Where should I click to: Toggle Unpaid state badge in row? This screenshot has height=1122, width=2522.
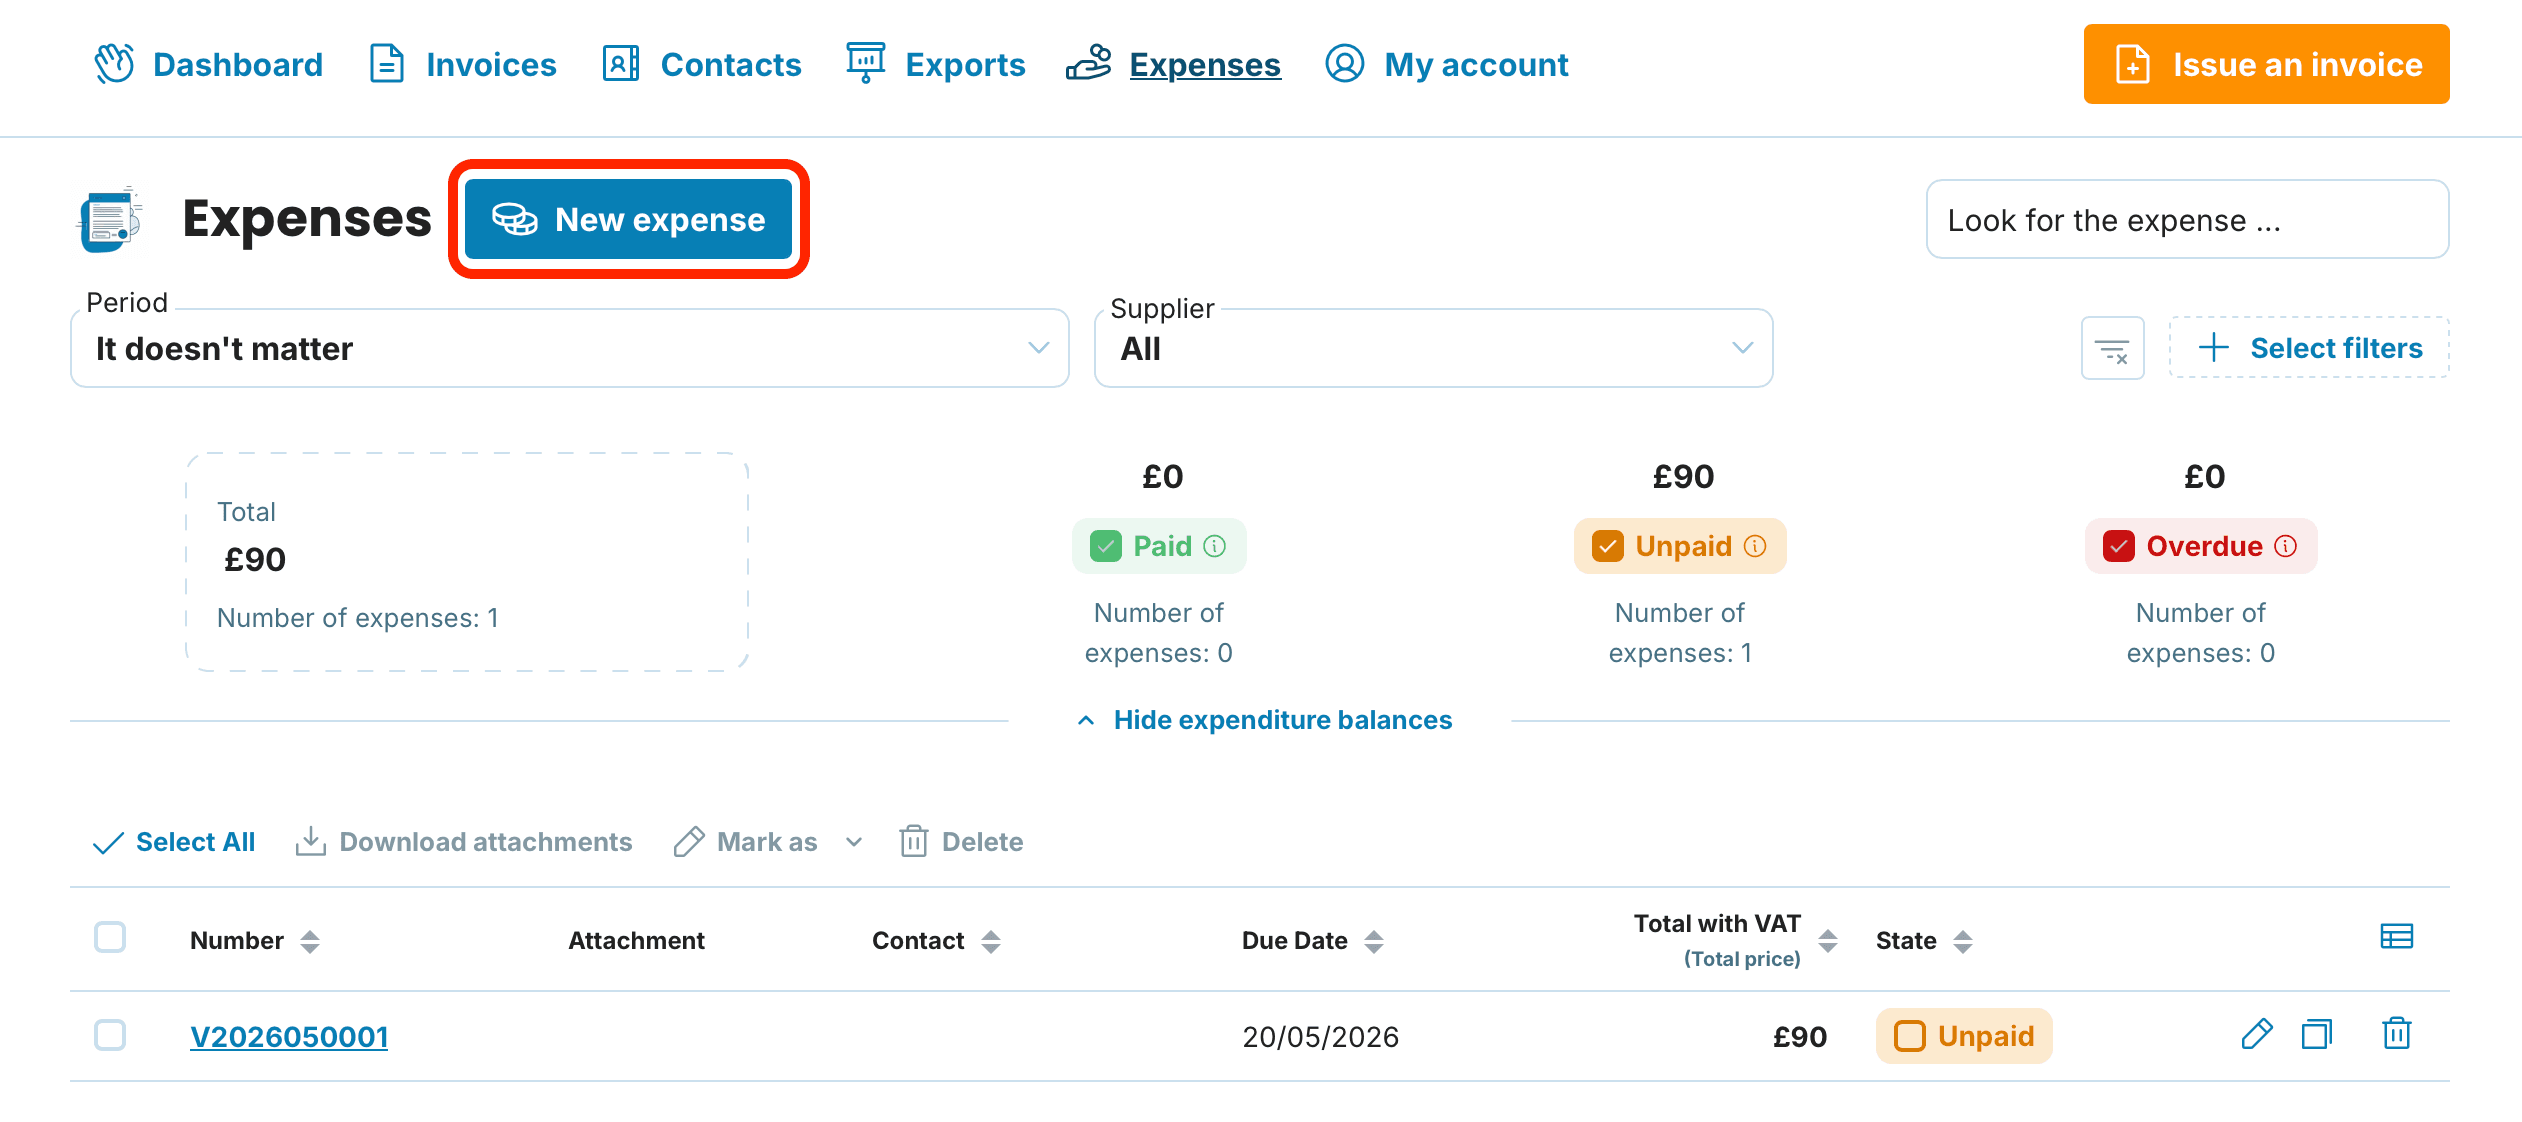point(1964,1036)
